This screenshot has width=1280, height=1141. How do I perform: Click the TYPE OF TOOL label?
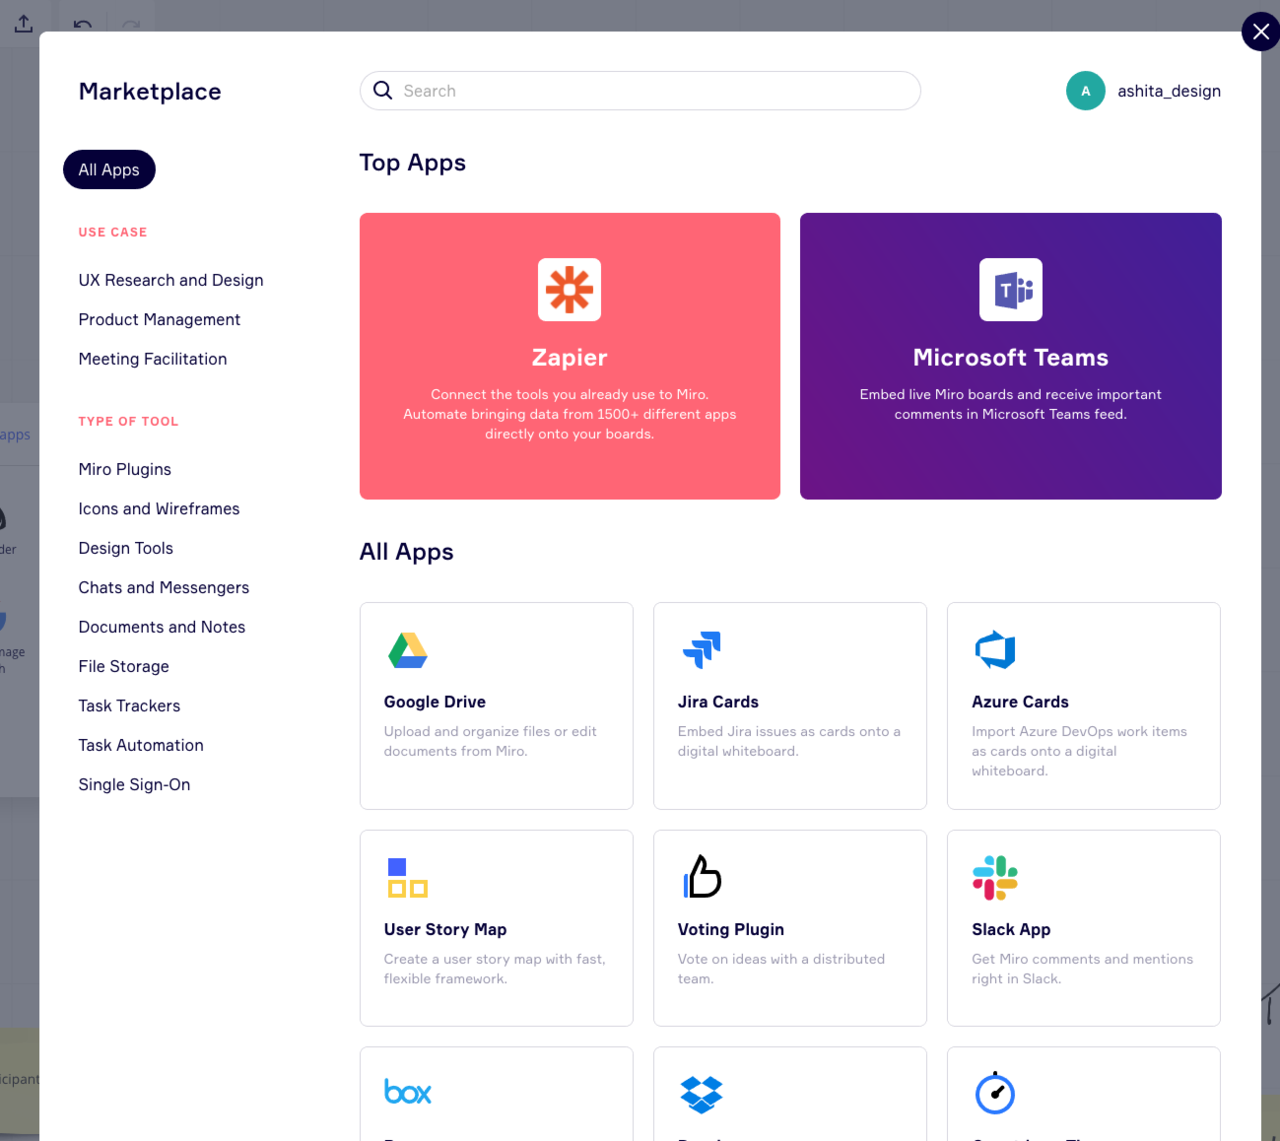click(x=128, y=421)
